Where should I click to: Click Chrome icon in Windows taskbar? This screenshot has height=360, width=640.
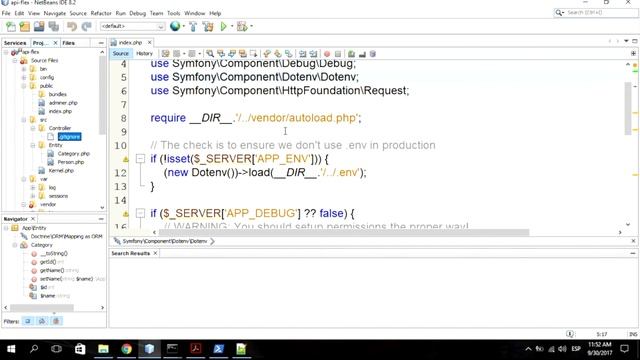click(127, 349)
